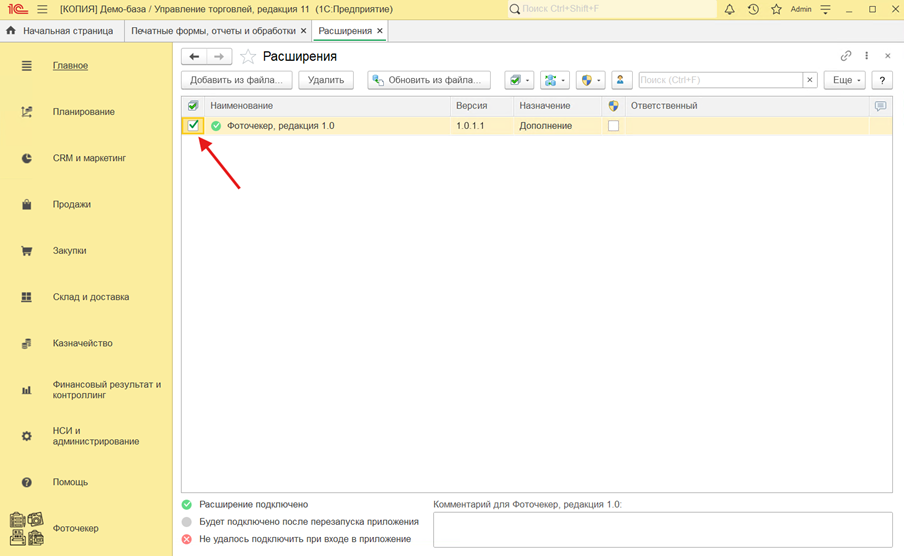Uncheck the Фоточекер extension checkbox

pyautogui.click(x=193, y=126)
